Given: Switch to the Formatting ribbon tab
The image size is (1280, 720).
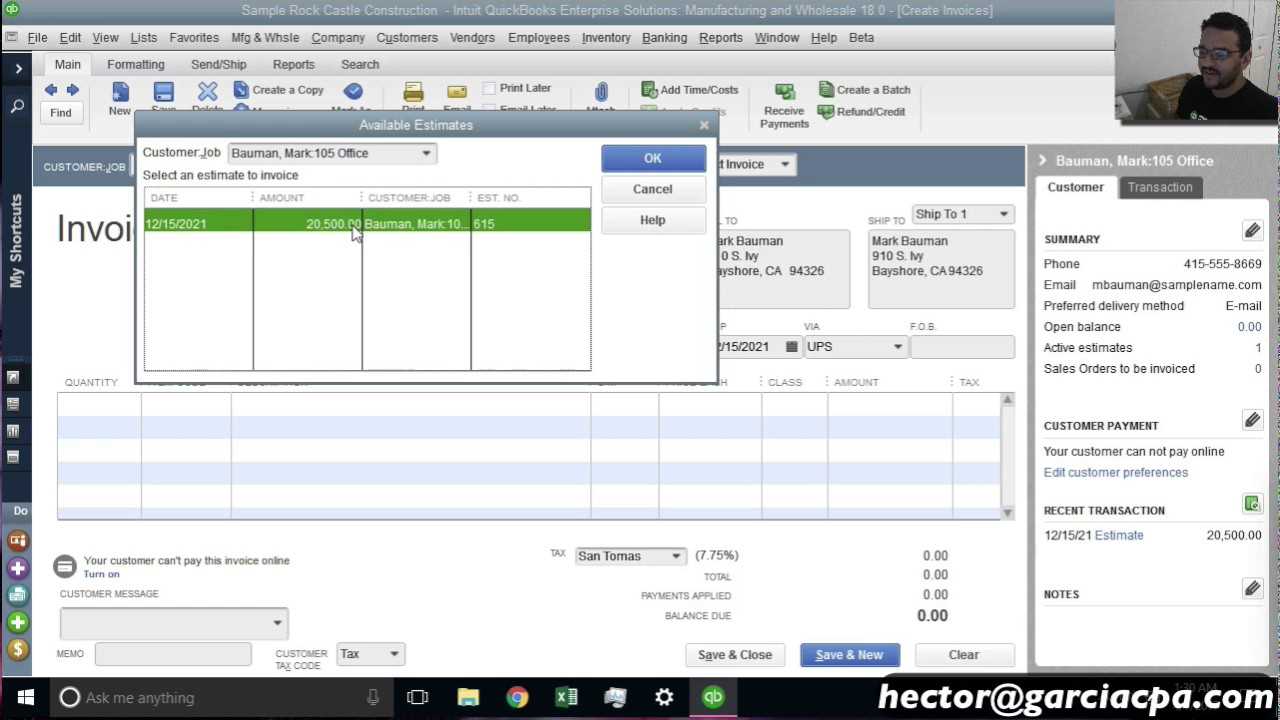Looking at the screenshot, I should click(x=136, y=64).
